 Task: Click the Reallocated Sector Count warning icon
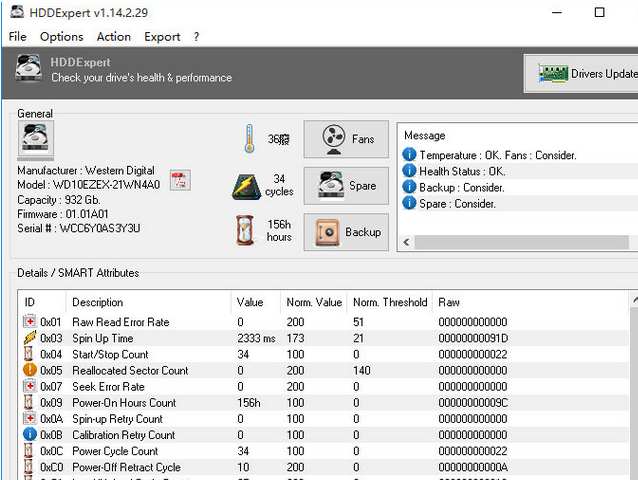click(29, 370)
